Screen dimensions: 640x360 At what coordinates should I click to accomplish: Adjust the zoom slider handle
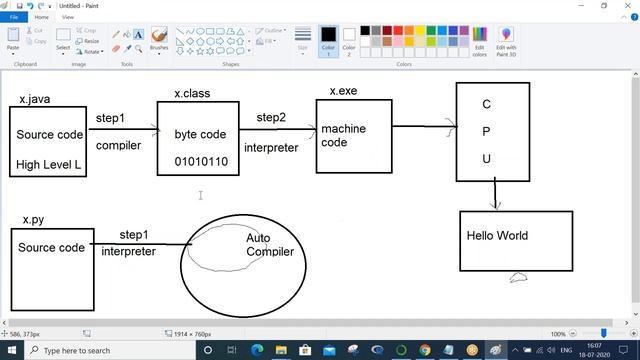[x=604, y=333]
